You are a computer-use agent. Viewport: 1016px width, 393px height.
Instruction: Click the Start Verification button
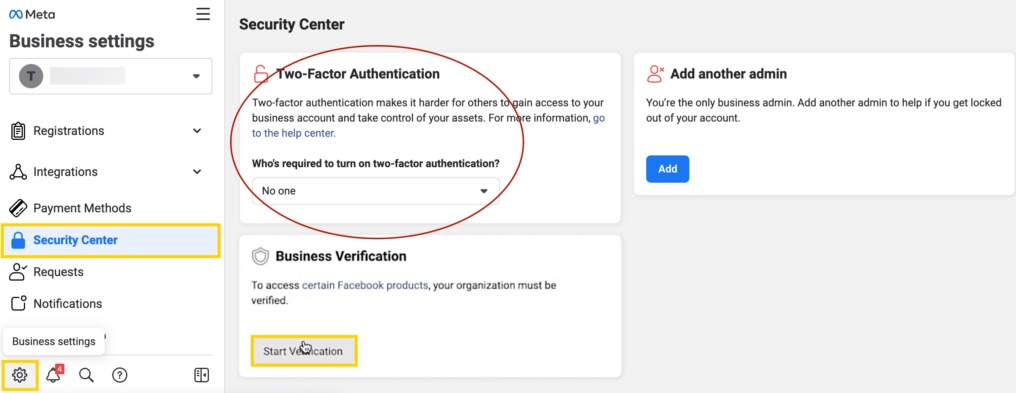point(303,351)
